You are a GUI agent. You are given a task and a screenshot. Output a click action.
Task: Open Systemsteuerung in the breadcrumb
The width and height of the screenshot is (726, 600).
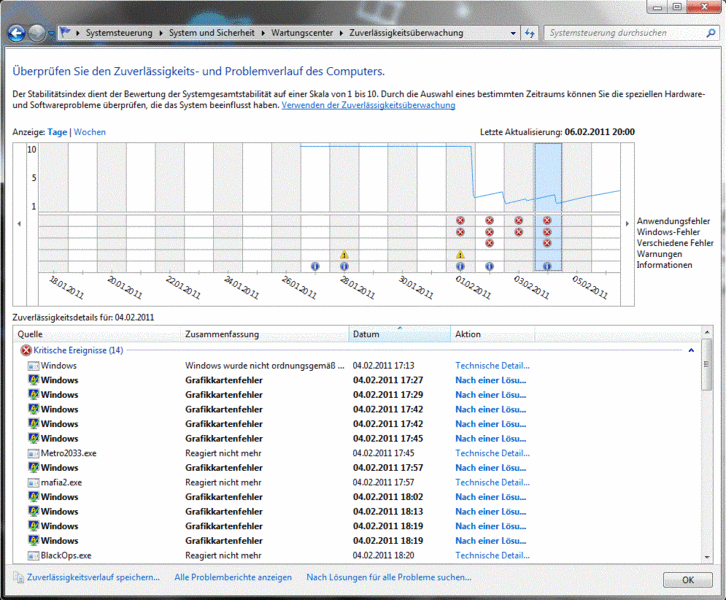(119, 33)
